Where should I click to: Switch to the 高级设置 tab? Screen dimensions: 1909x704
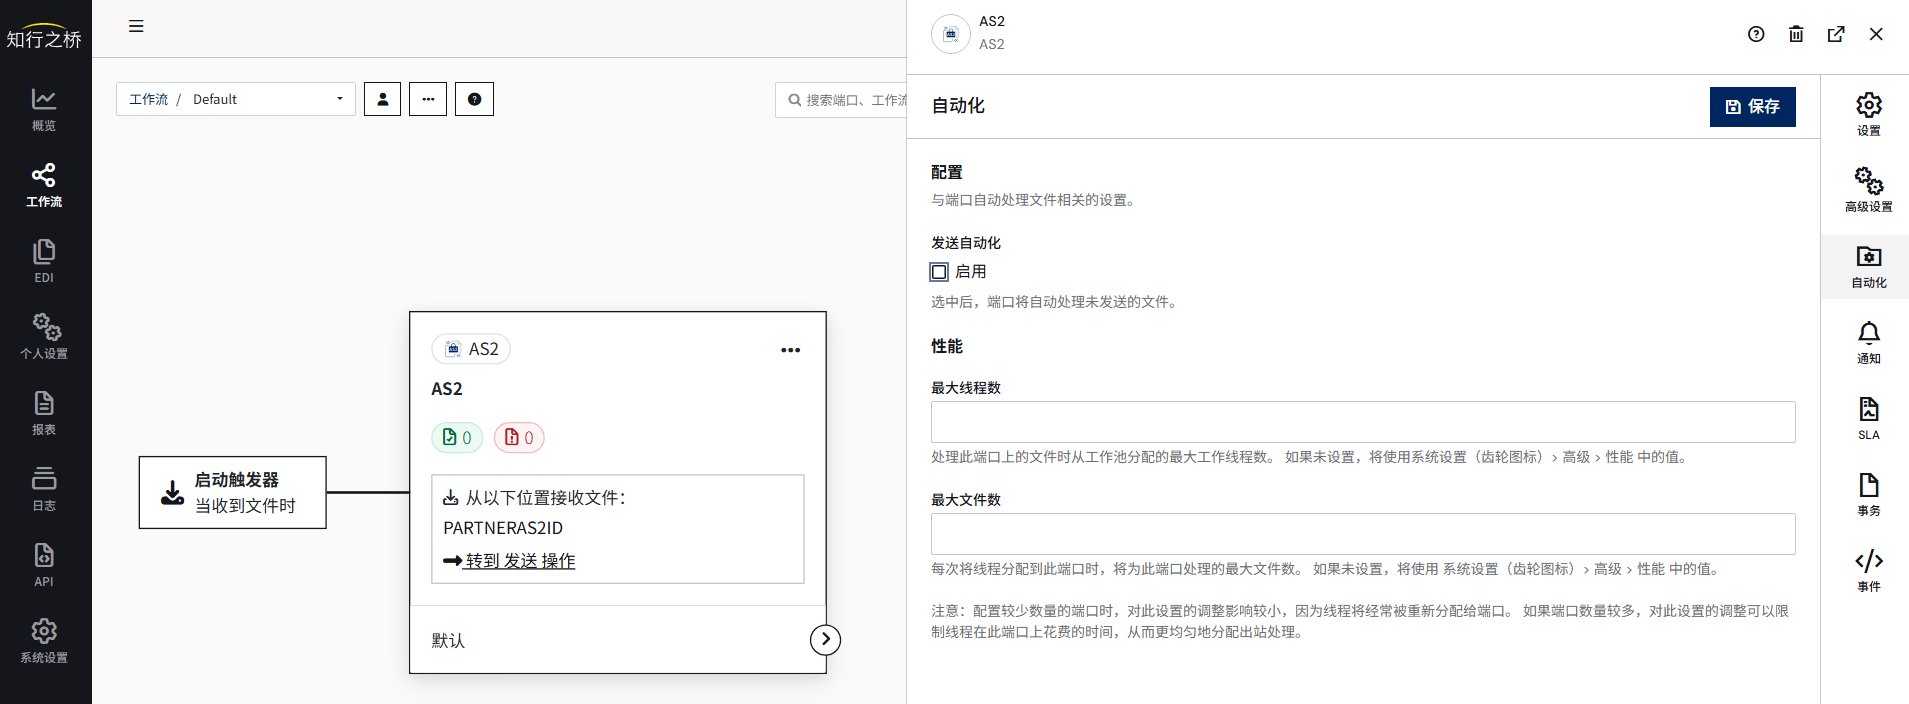pos(1869,190)
